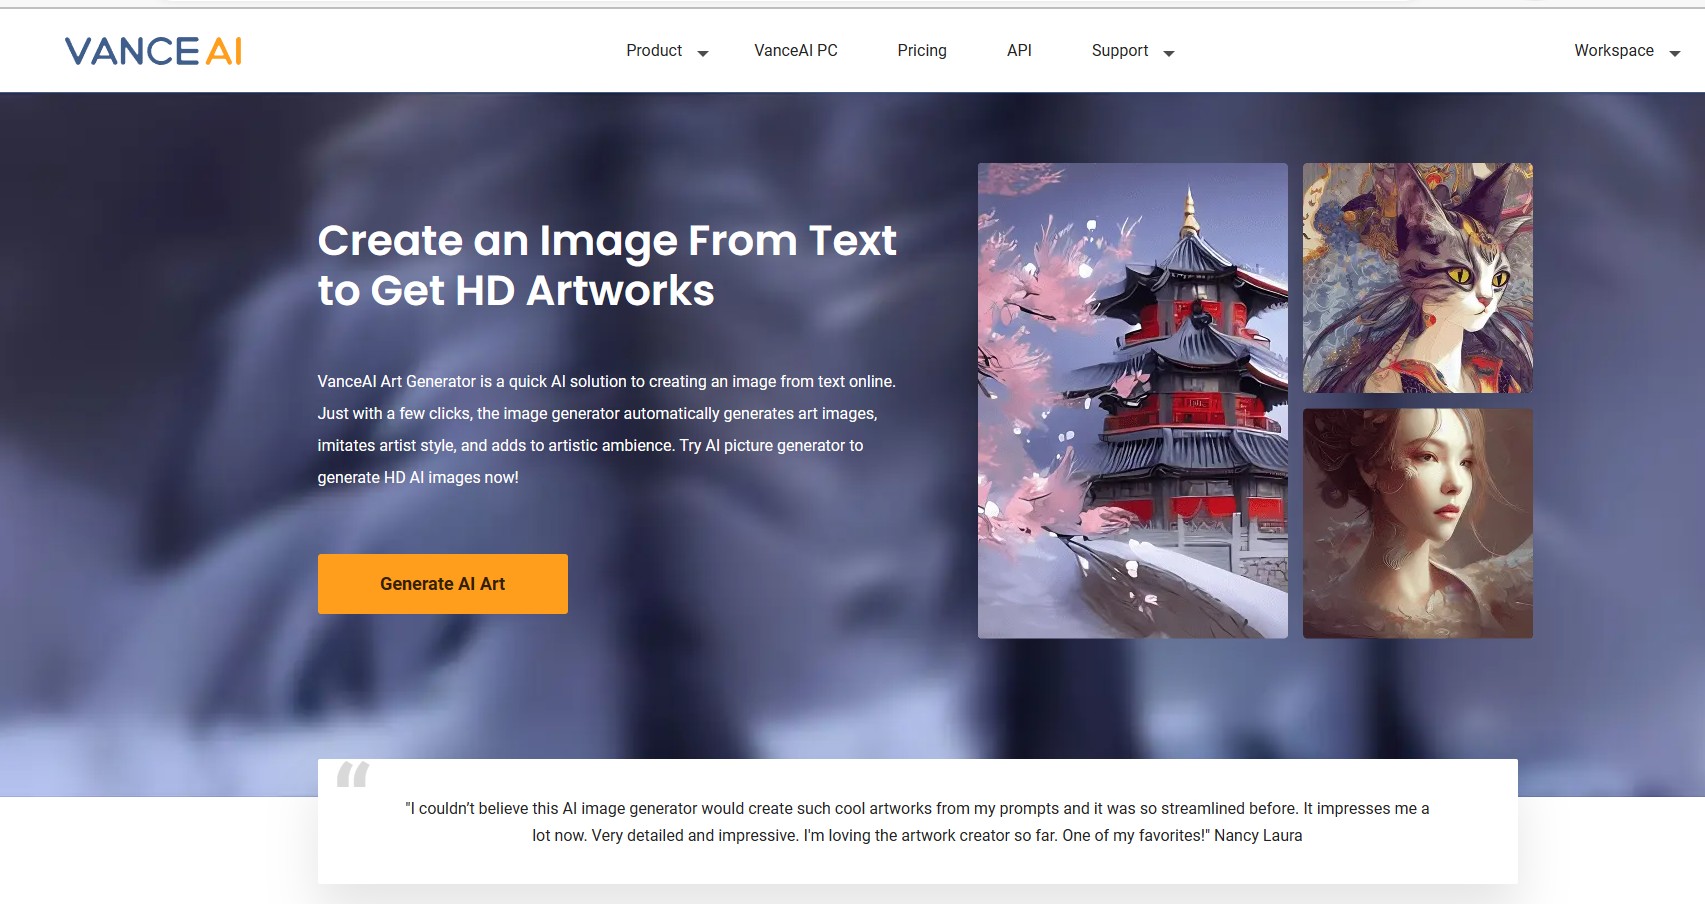
Task: Open the woman portrait artwork thumbnail
Action: point(1417,523)
